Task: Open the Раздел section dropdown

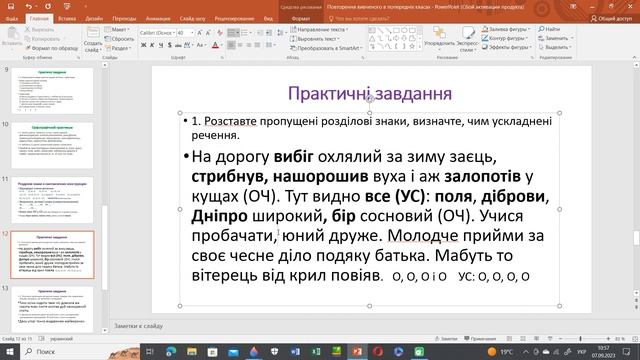Action: tap(118, 48)
